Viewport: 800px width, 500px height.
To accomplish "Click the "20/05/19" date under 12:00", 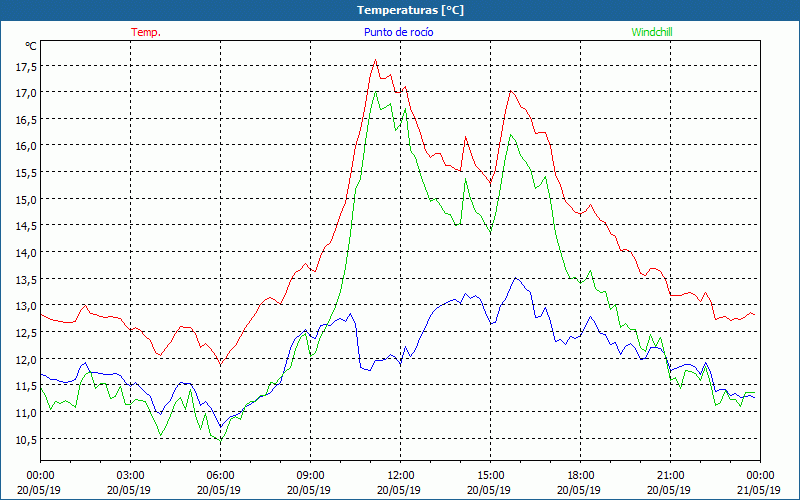I will point(399,490).
